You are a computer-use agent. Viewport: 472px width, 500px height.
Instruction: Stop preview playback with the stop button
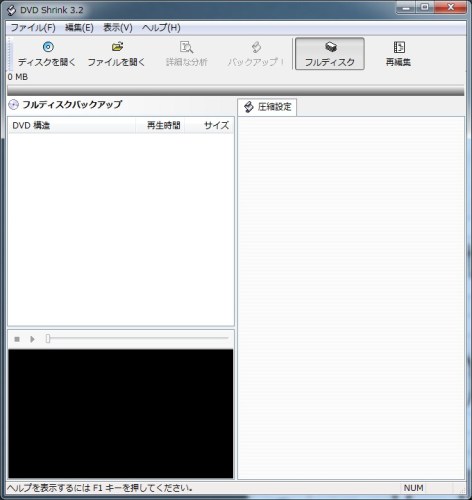(x=17, y=339)
